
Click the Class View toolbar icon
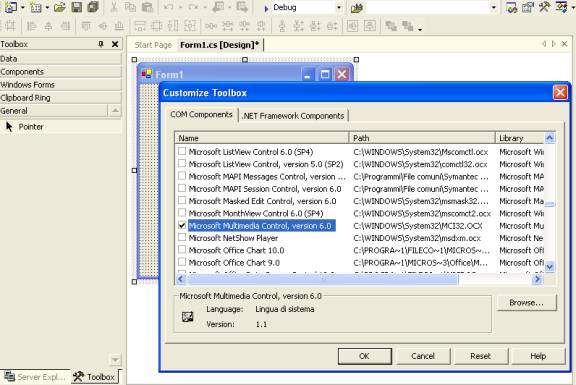click(561, 7)
